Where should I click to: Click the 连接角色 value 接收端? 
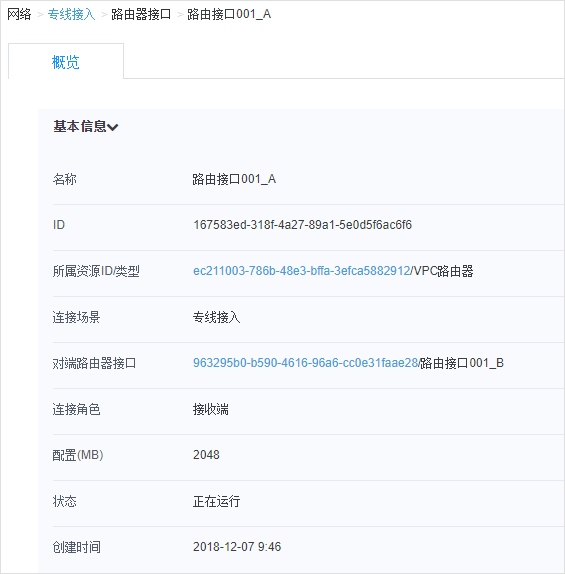[x=211, y=409]
